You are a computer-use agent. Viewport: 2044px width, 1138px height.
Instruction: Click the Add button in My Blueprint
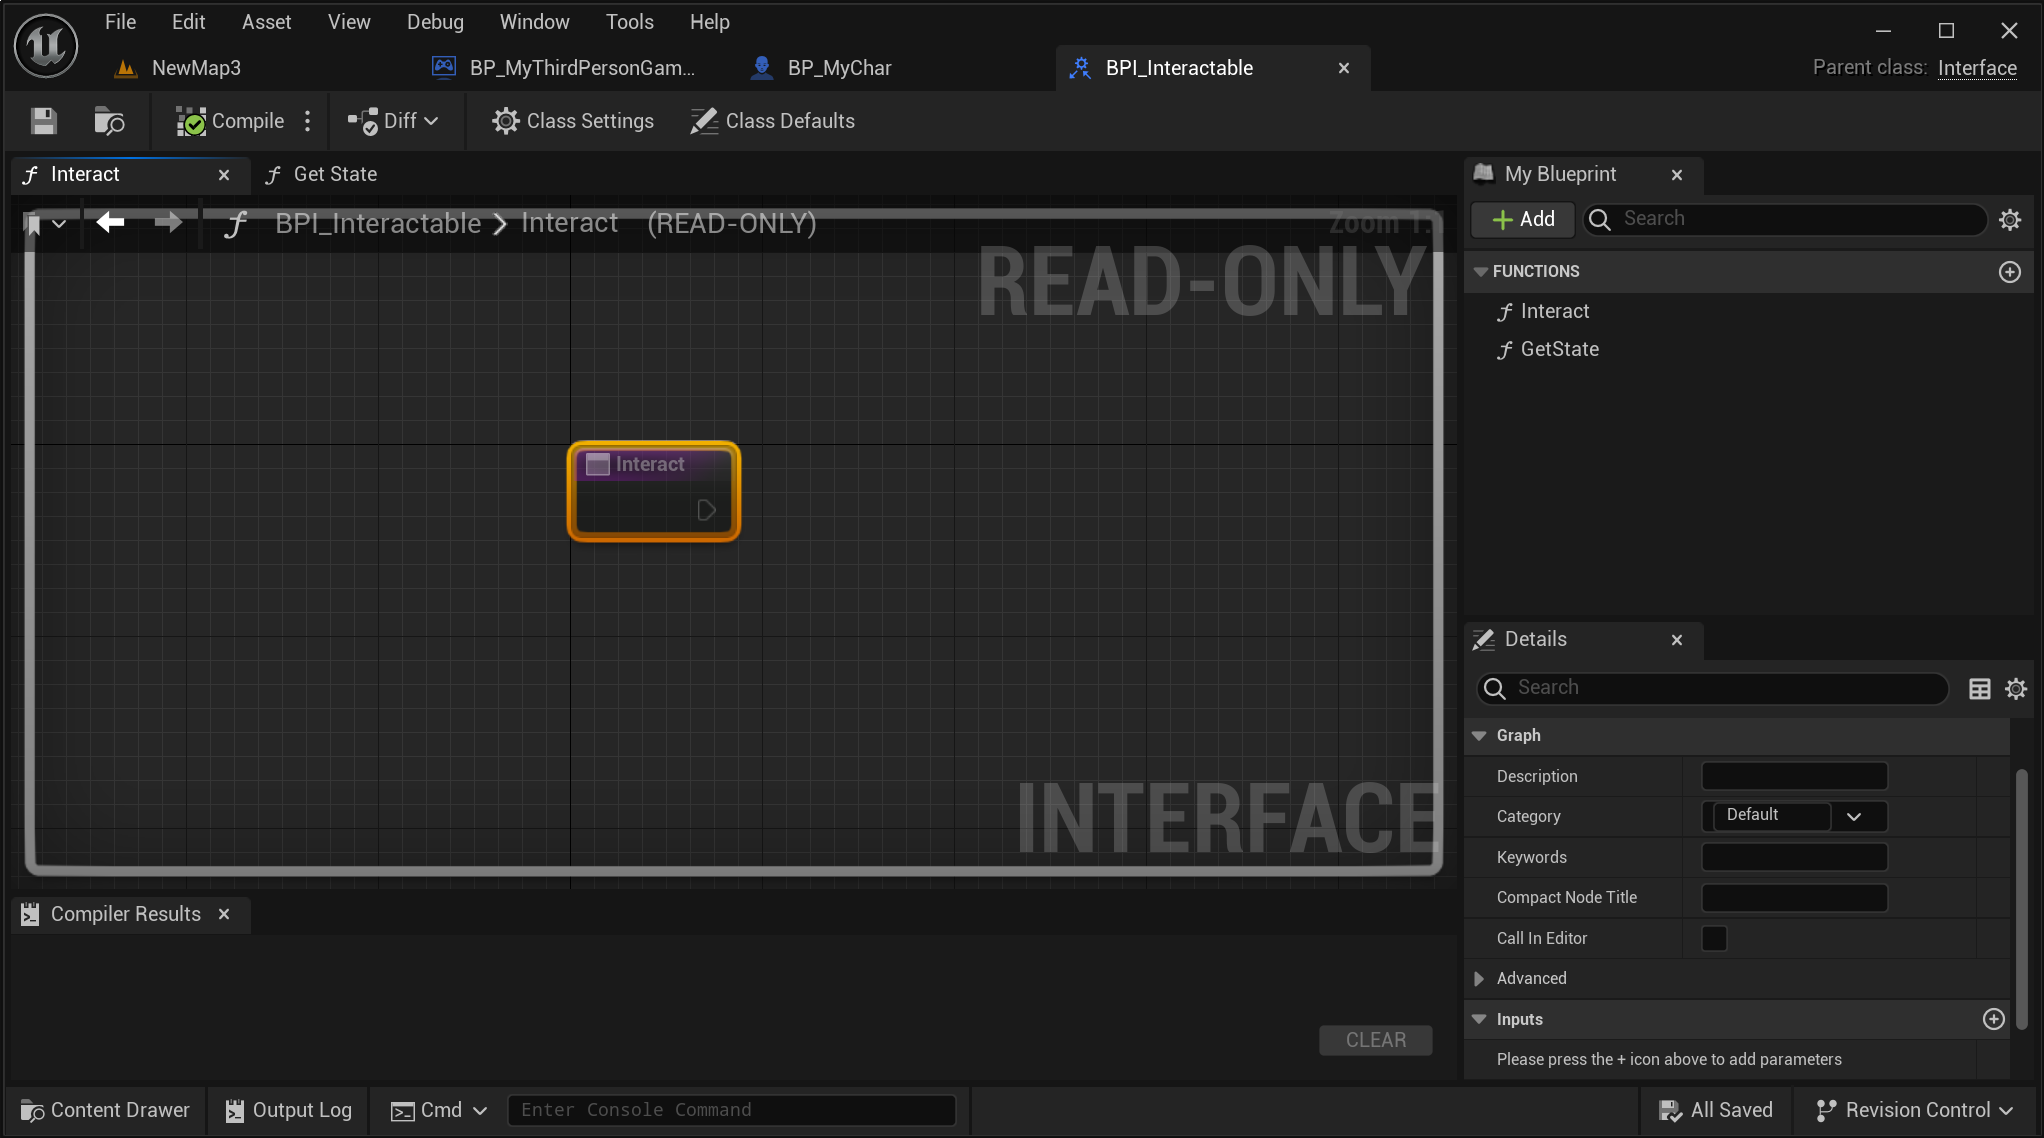click(x=1523, y=219)
